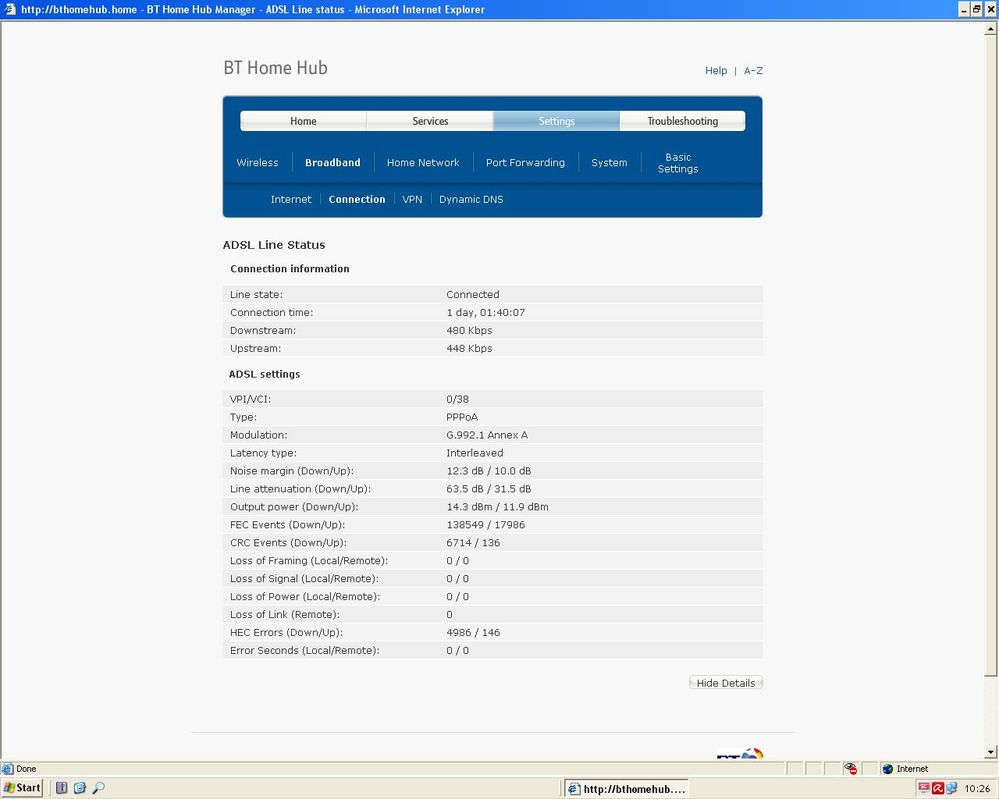Open the System settings menu
Screen dimensions: 999x799
coord(609,162)
